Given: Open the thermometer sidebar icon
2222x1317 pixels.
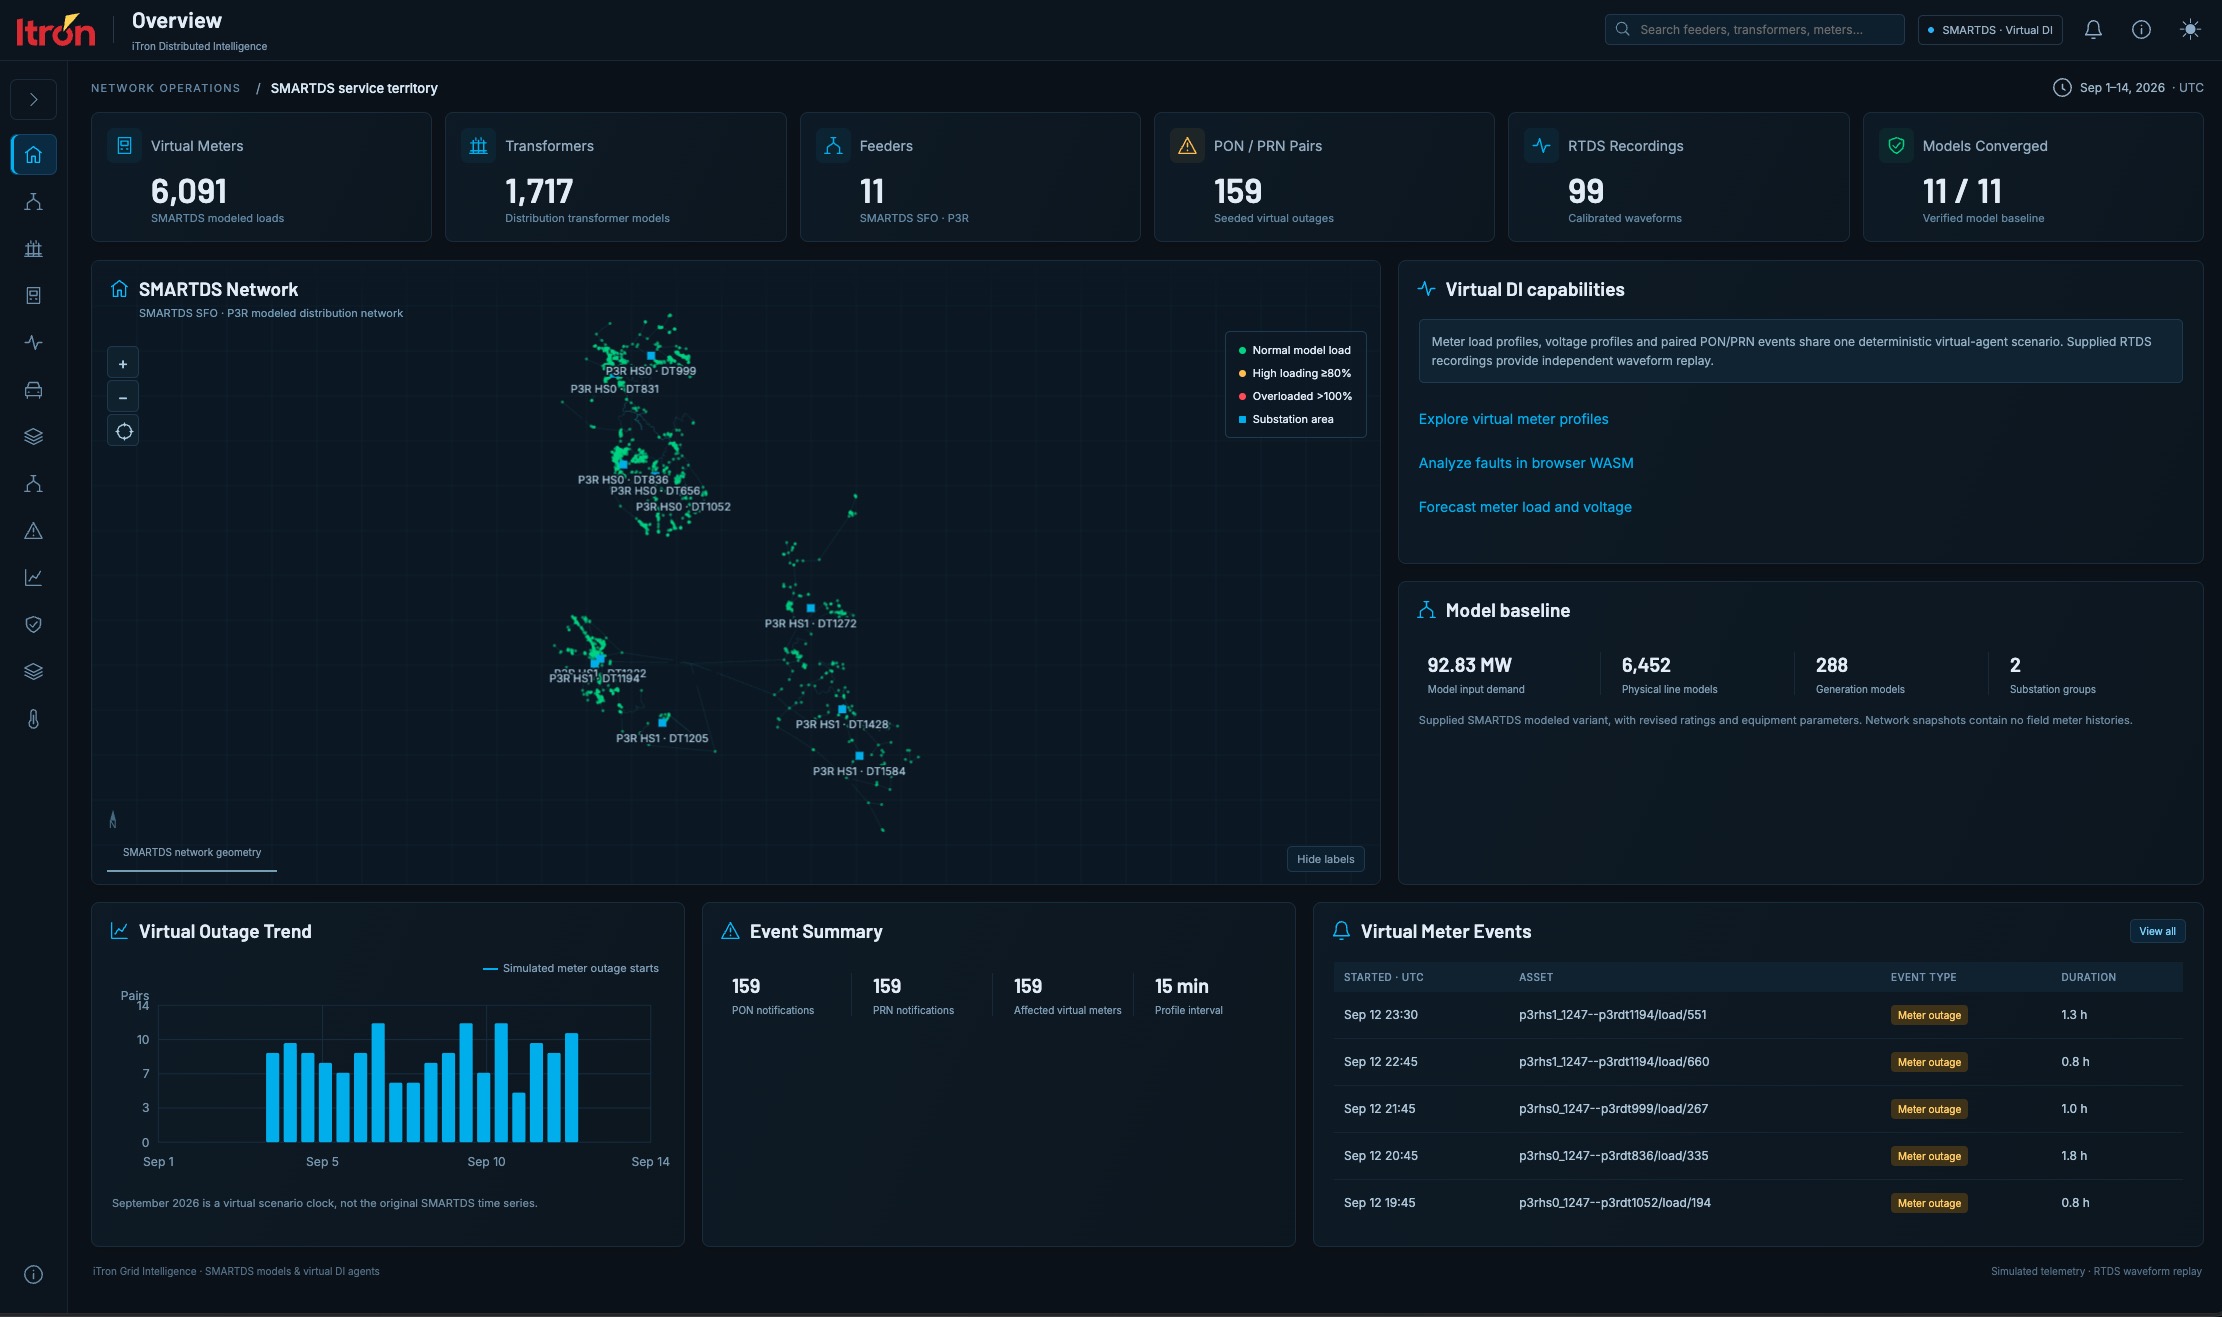Looking at the screenshot, I should (33, 719).
